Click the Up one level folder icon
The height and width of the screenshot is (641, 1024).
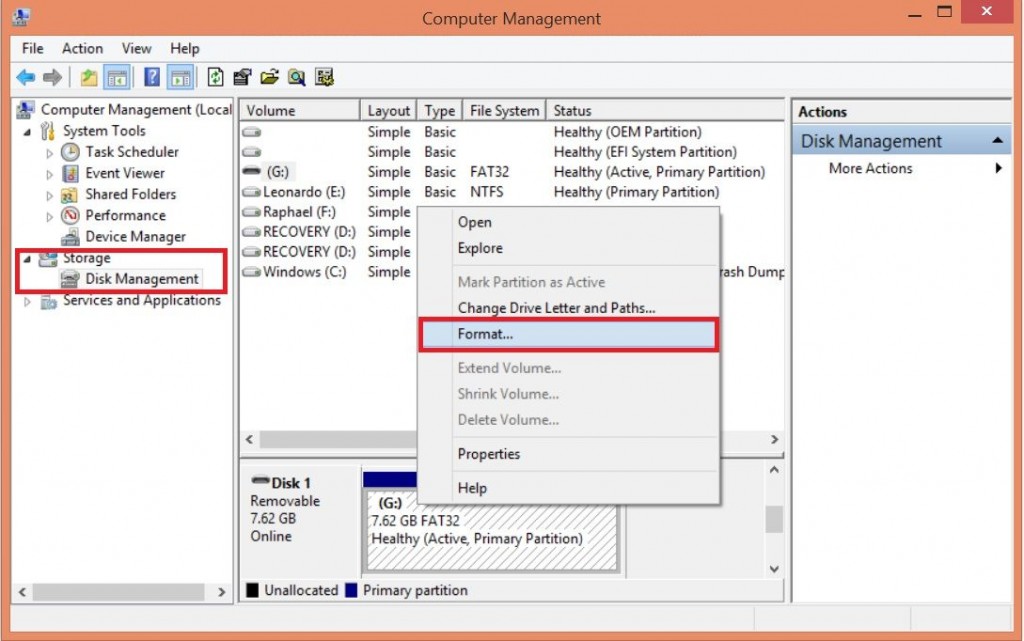pyautogui.click(x=90, y=77)
